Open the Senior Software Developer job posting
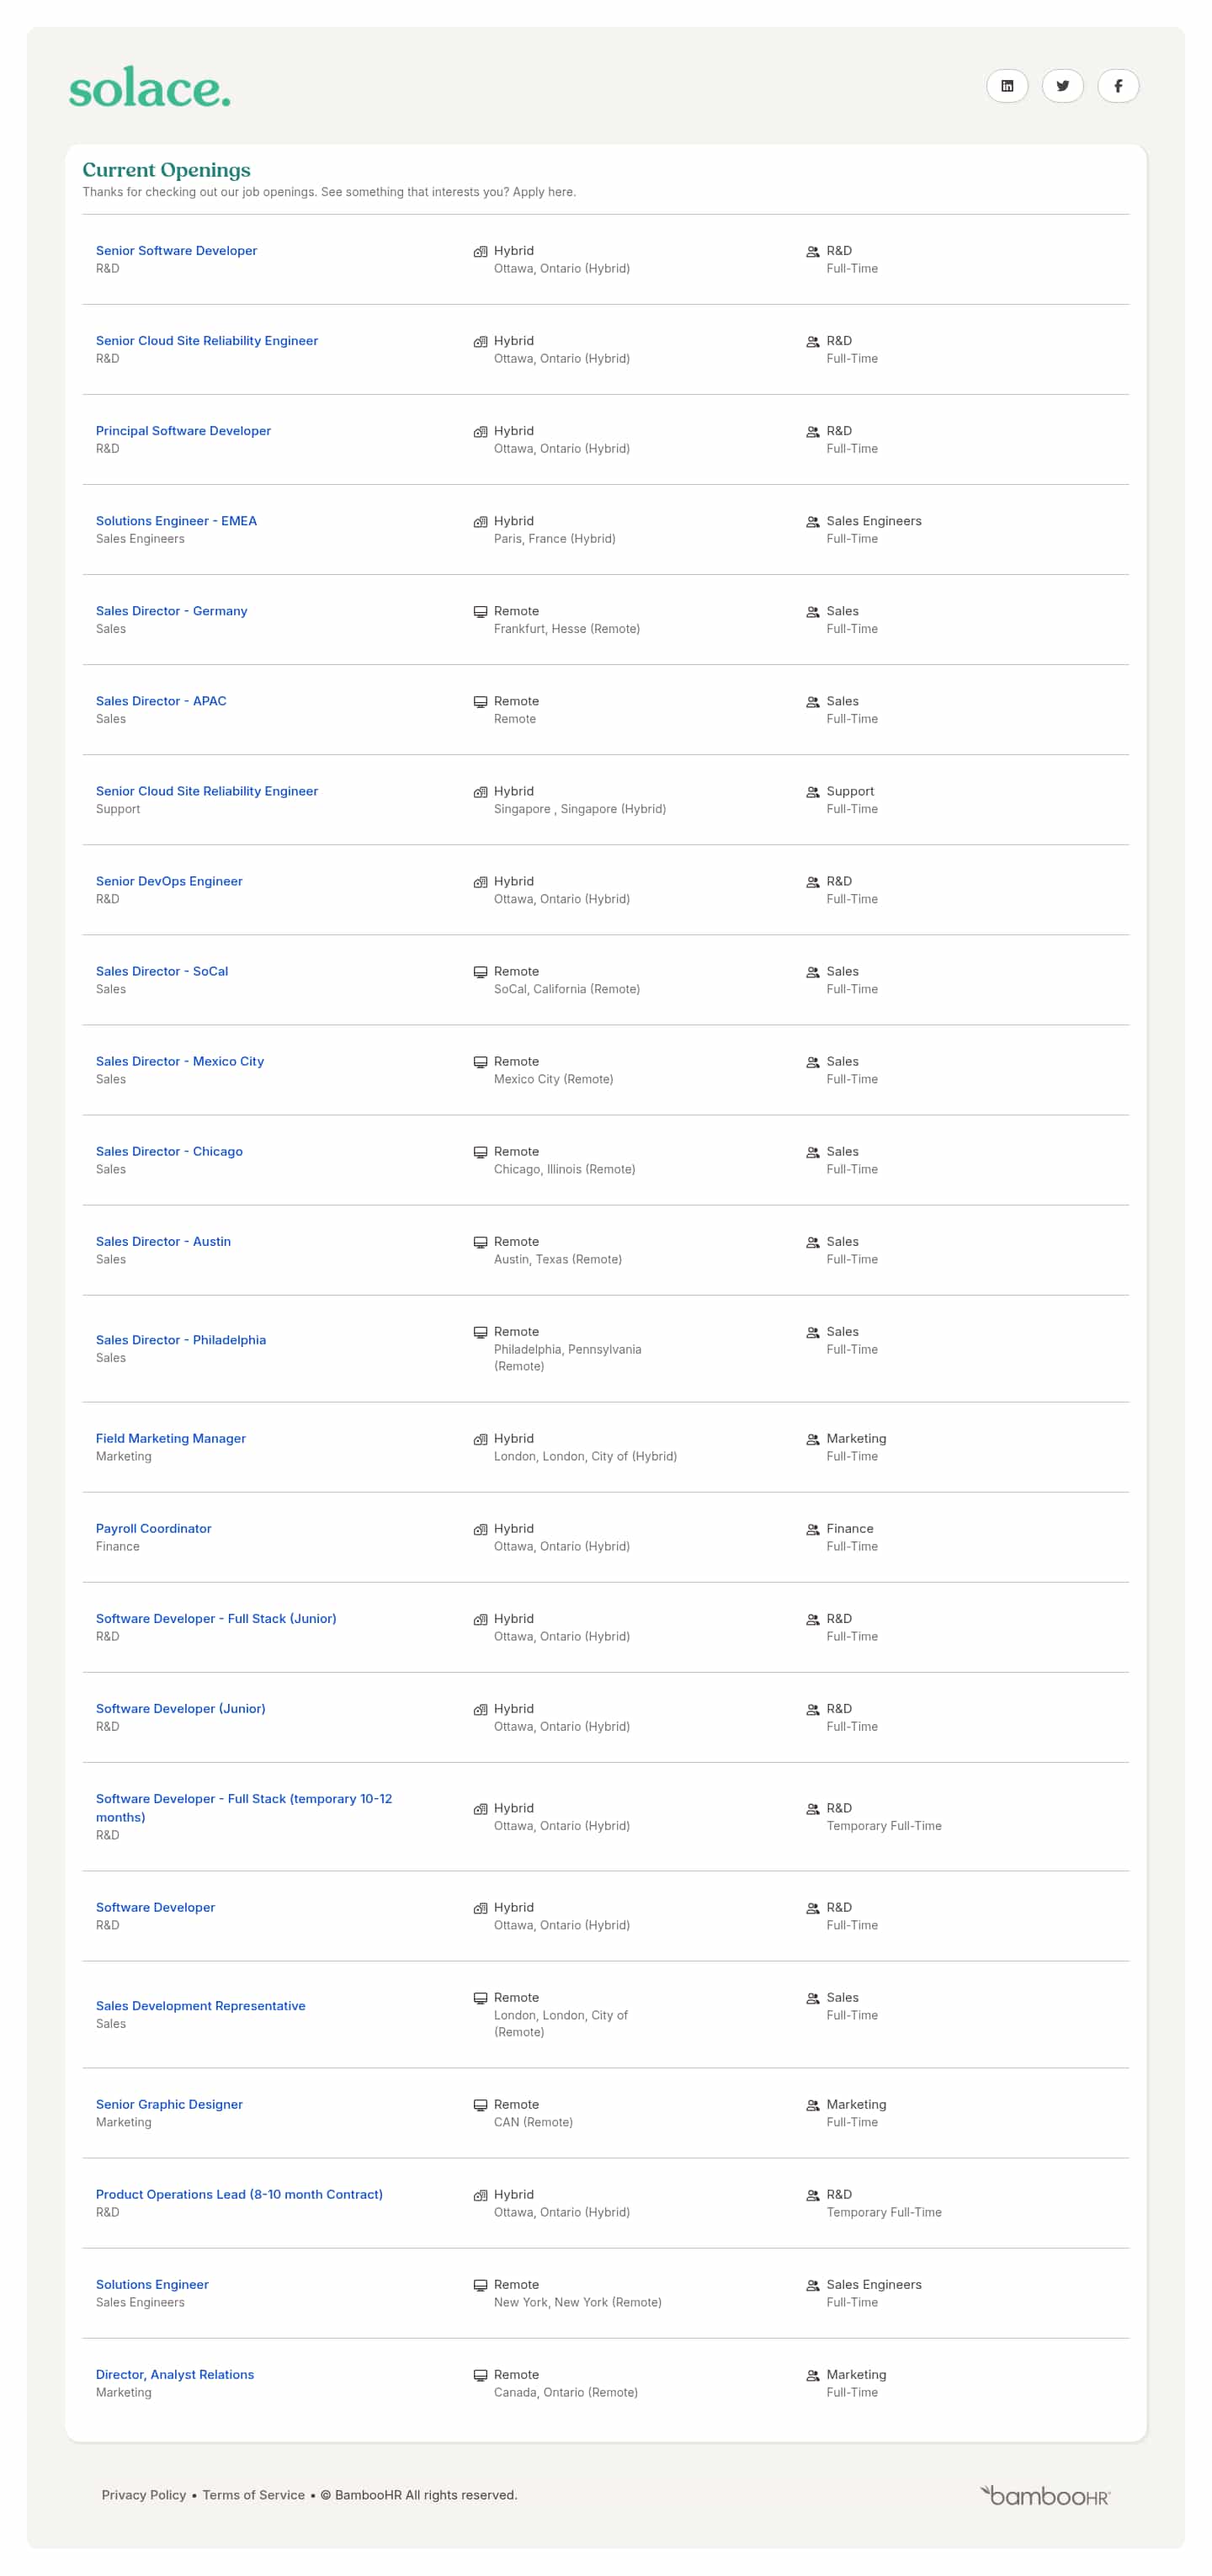The width and height of the screenshot is (1212, 2576). coord(176,251)
